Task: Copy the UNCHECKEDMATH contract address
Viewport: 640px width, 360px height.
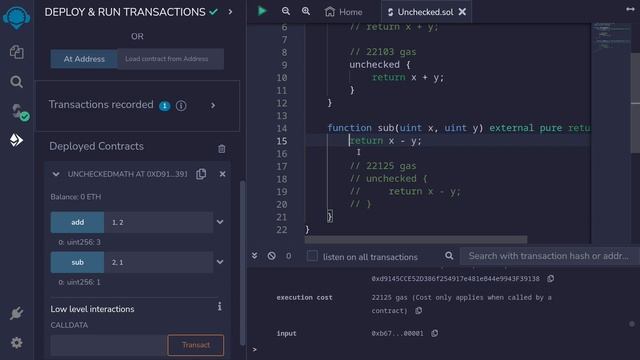Action: point(201,174)
